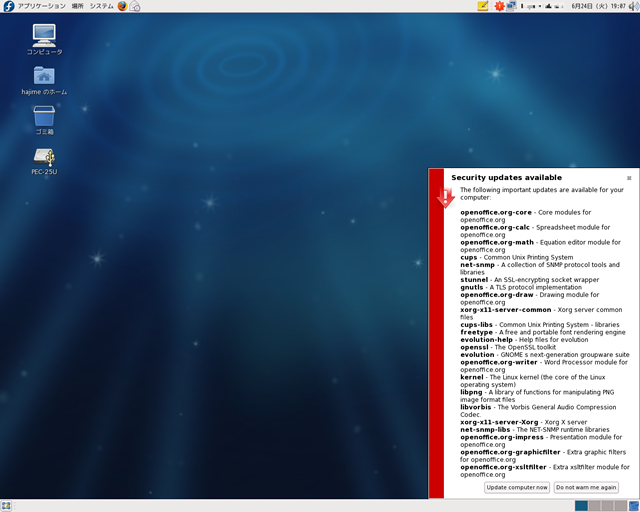Image resolution: width=640 pixels, height=512 pixels.
Task: Switch to the first workspace
Action: coord(581,506)
